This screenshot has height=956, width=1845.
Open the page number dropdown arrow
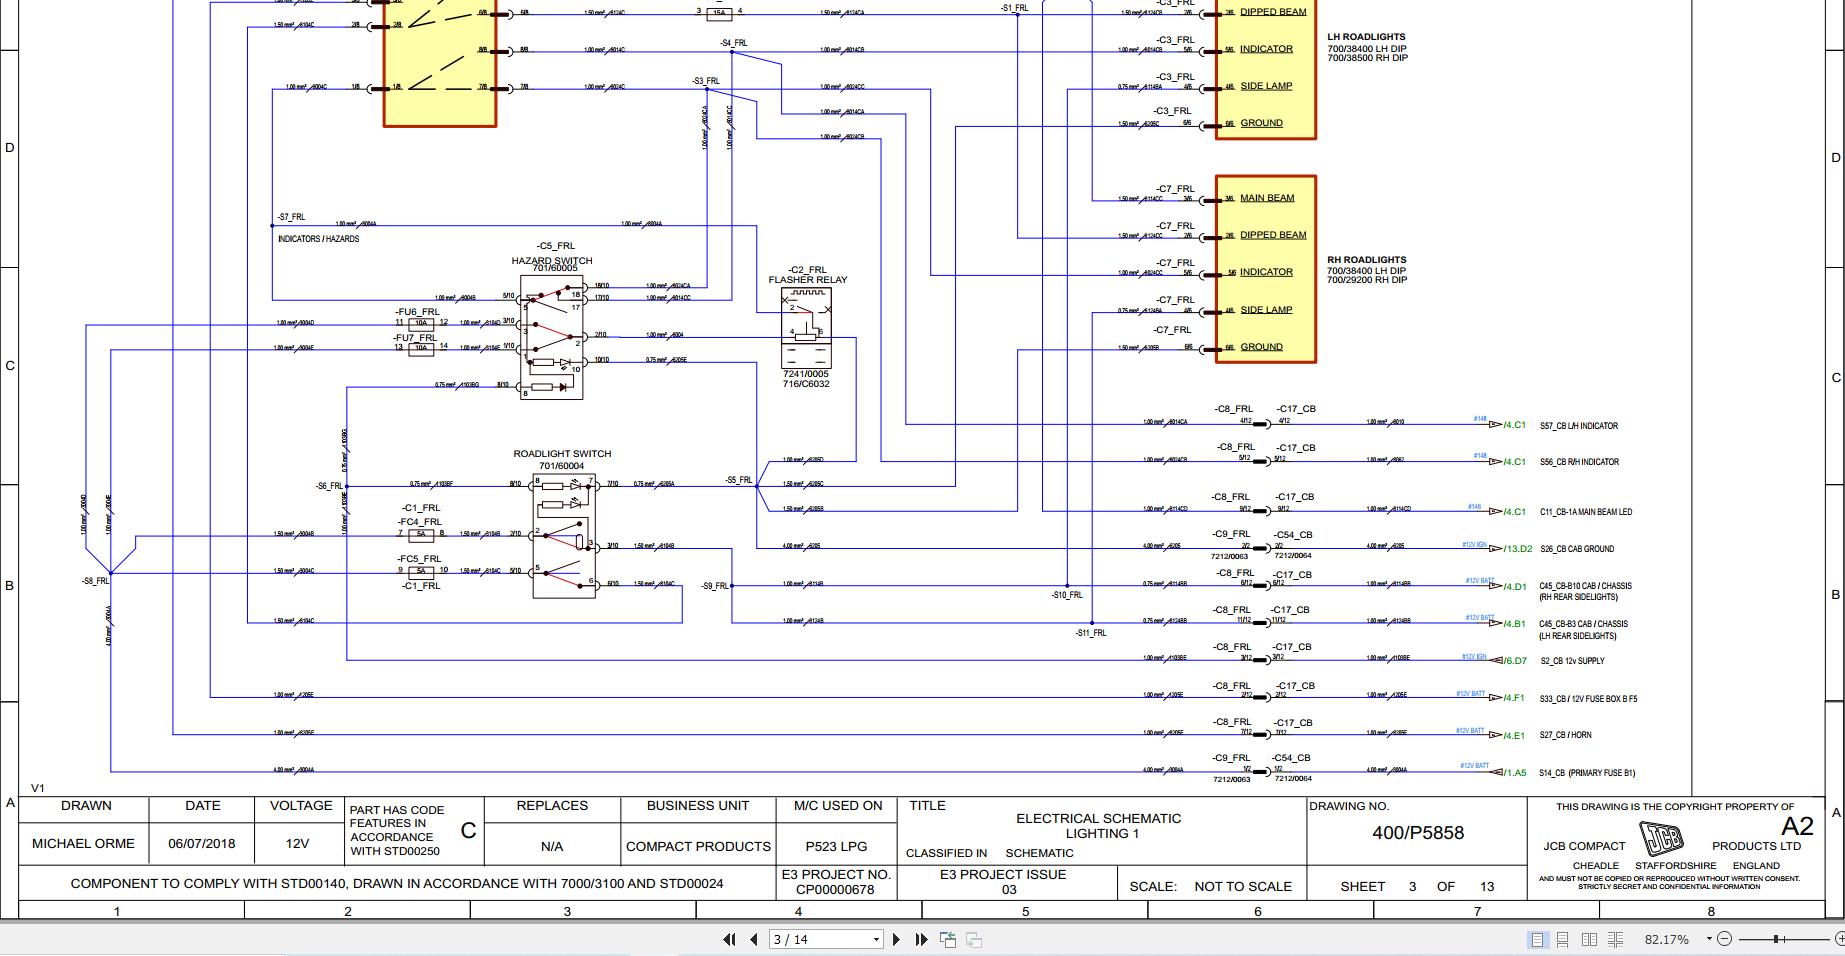tap(876, 940)
